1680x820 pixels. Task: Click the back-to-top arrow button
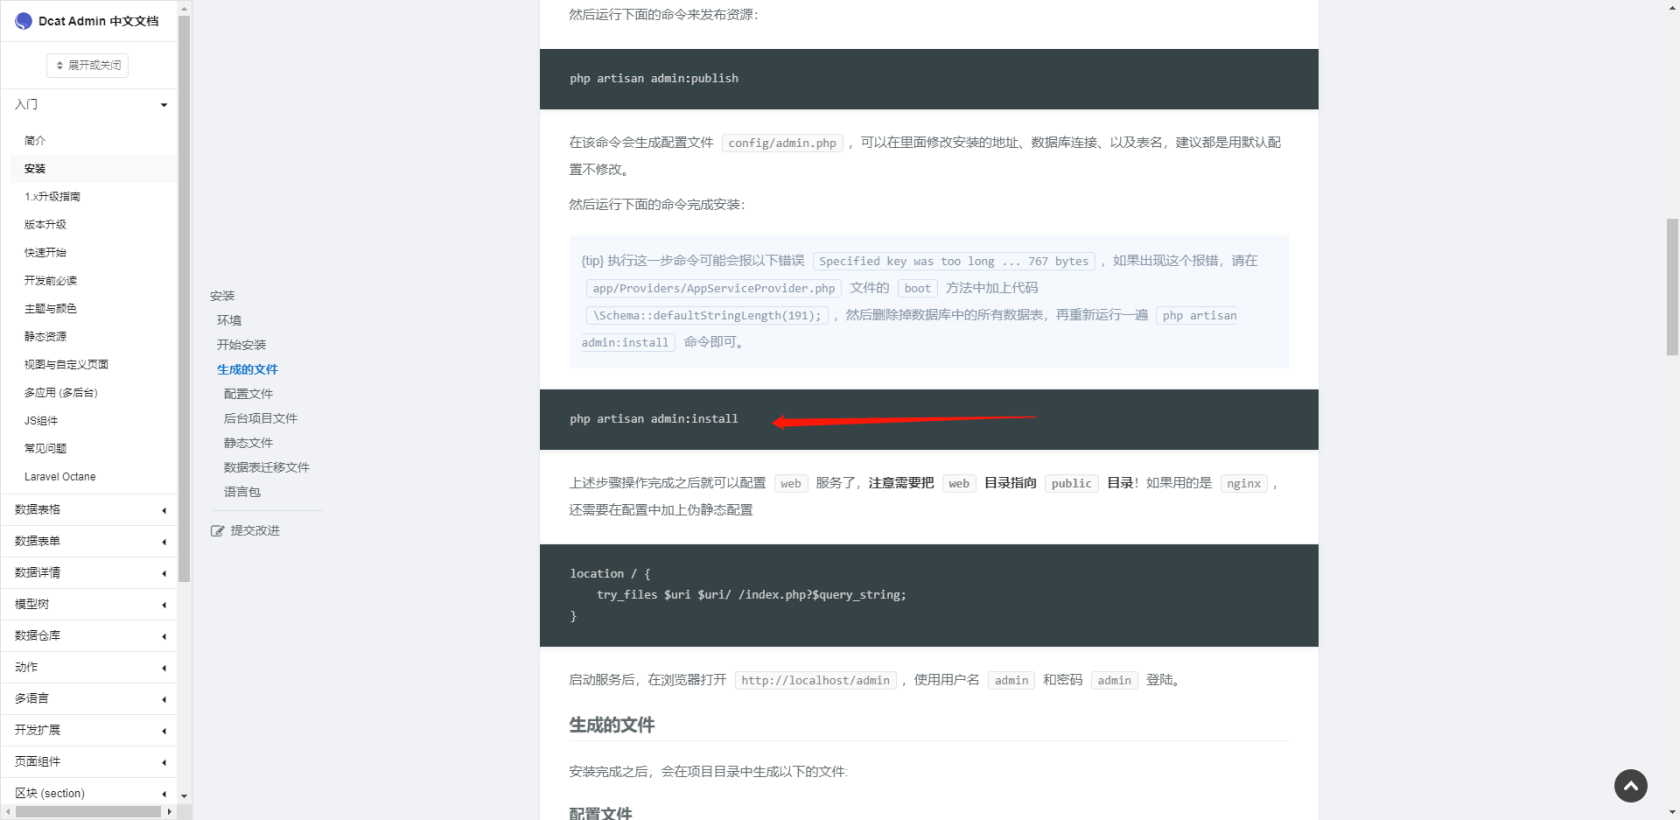point(1631,786)
